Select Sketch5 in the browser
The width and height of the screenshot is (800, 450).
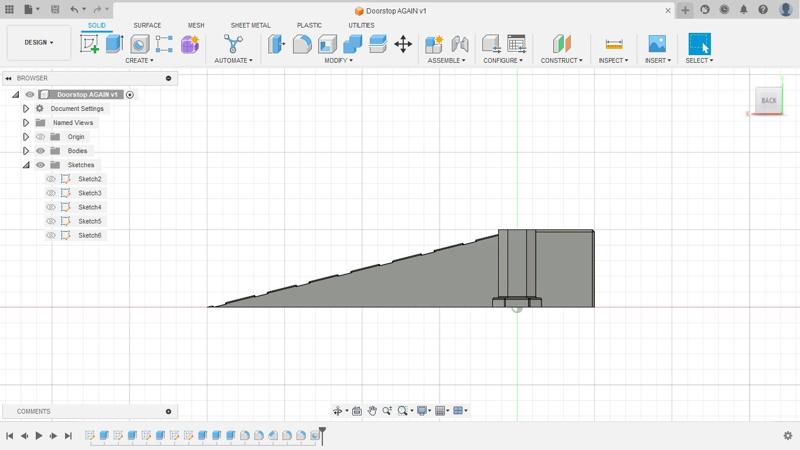90,221
